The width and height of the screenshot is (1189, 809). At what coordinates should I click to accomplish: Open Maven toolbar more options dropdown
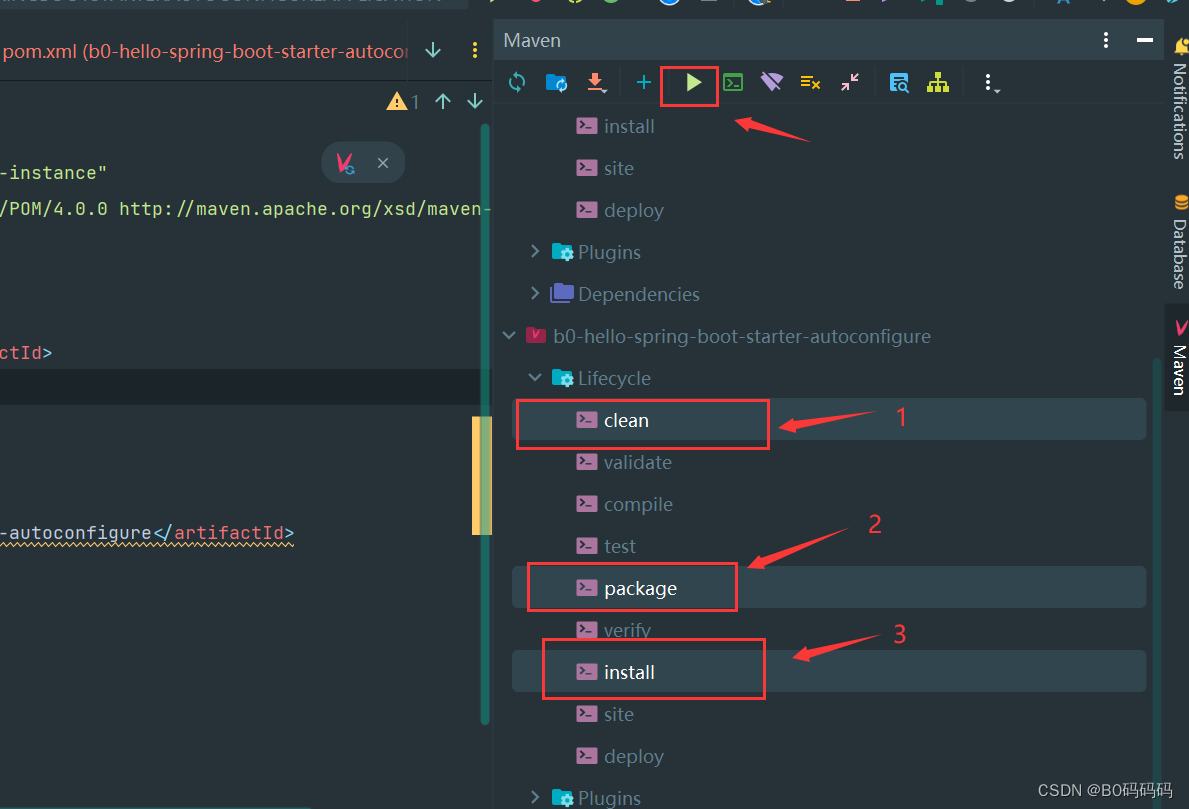990,83
